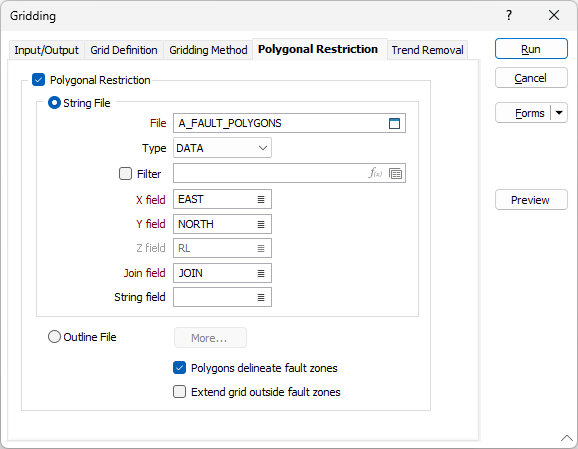Open the Trend Removal tab

click(x=427, y=50)
